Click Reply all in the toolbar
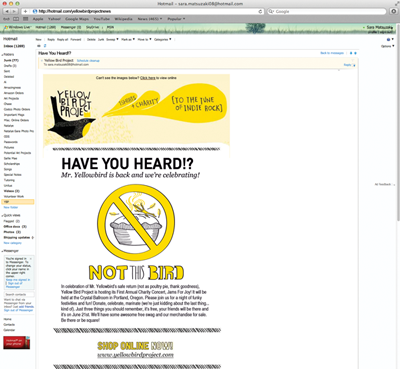Viewport: 400px width, 369px height. tap(63, 39)
